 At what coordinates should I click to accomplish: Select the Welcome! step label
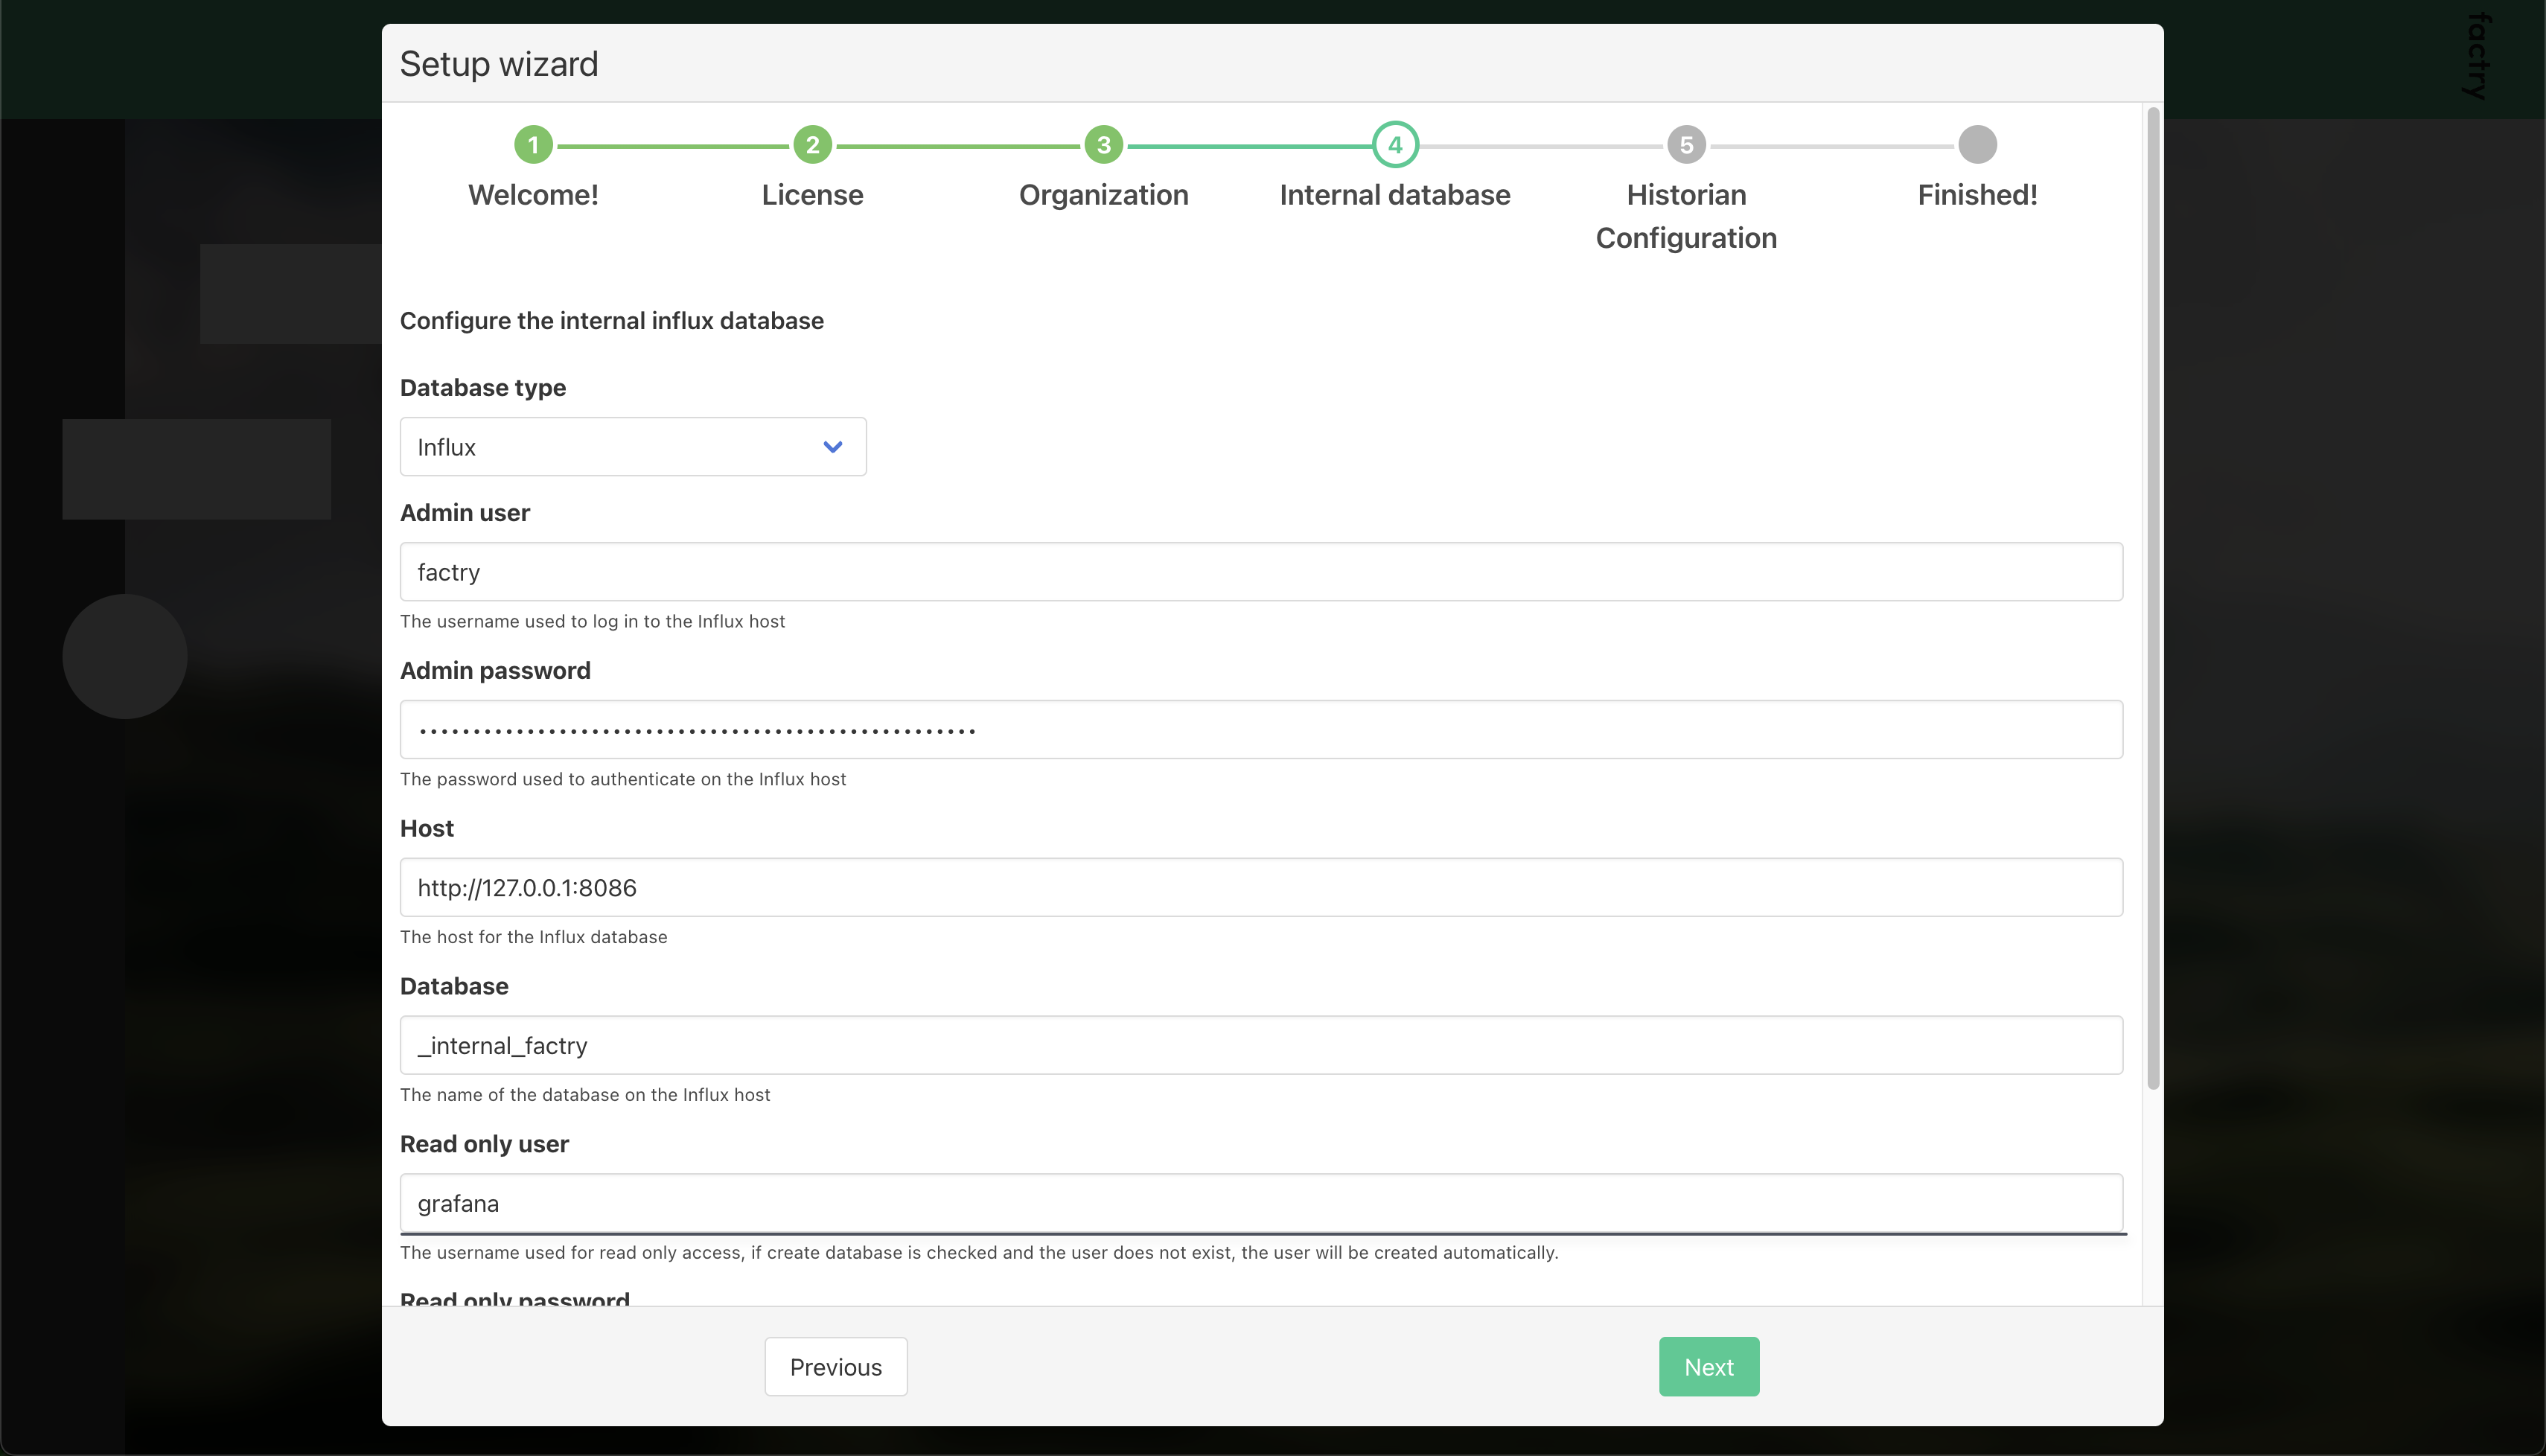[533, 195]
